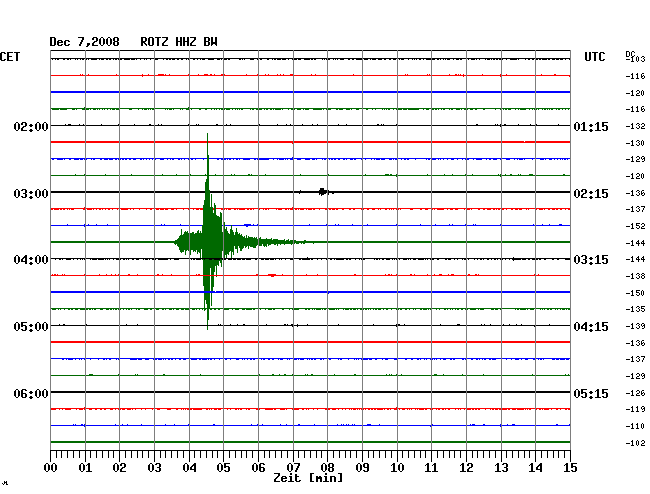Image resolution: width=650 pixels, height=494 pixels.
Task: Click the DC offset value -119
Action: [635, 409]
